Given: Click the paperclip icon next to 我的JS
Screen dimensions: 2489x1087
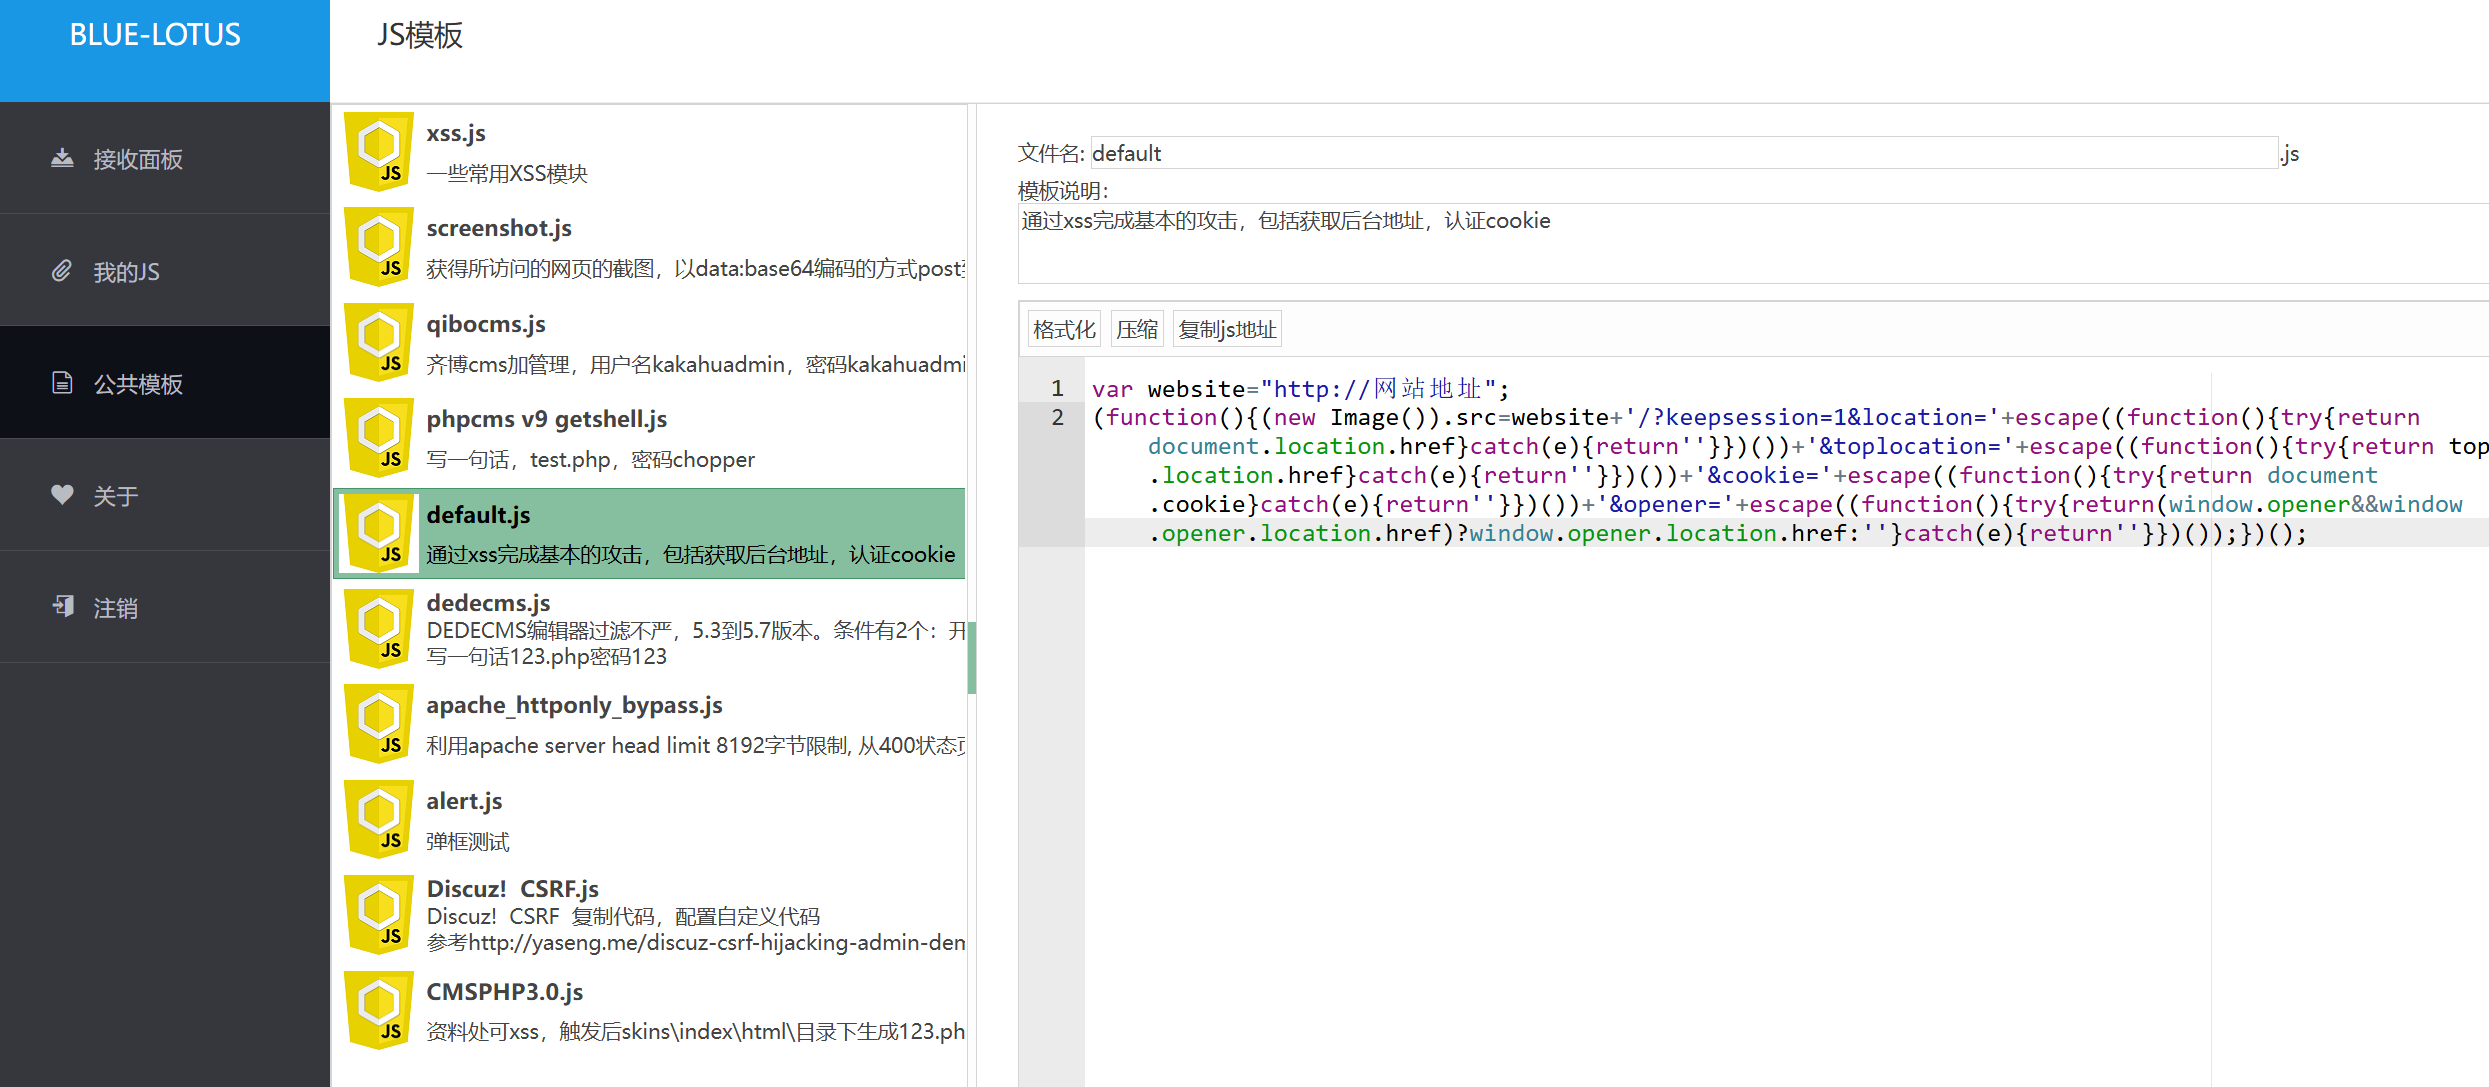Looking at the screenshot, I should (62, 271).
